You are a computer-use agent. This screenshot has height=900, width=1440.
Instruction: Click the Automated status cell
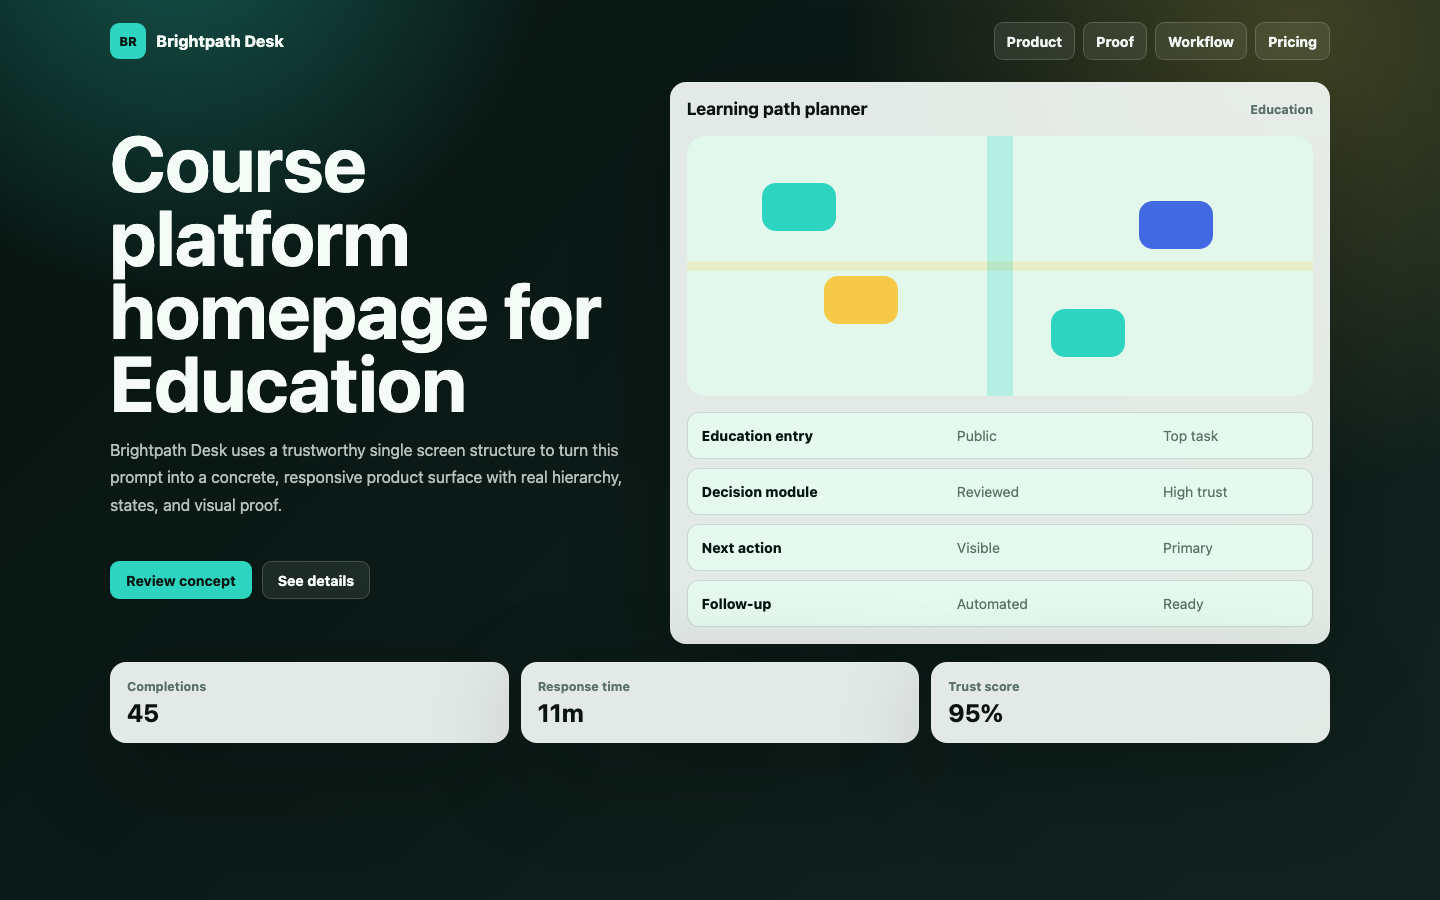[x=992, y=604]
